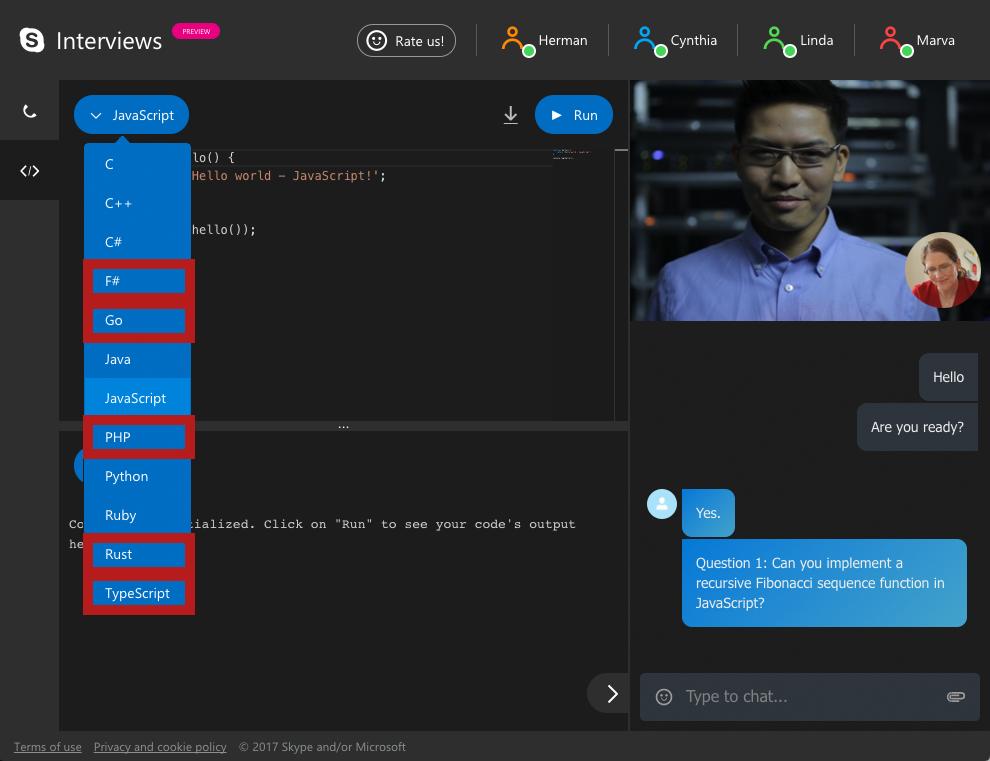Select Linda's participant avatar icon

click(x=778, y=41)
